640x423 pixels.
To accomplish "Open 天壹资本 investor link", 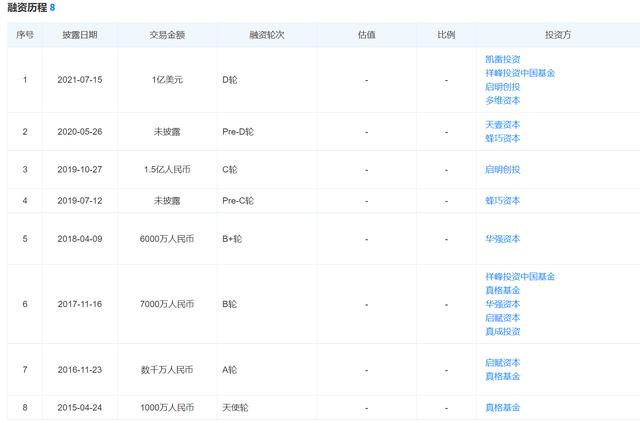I will 502,125.
